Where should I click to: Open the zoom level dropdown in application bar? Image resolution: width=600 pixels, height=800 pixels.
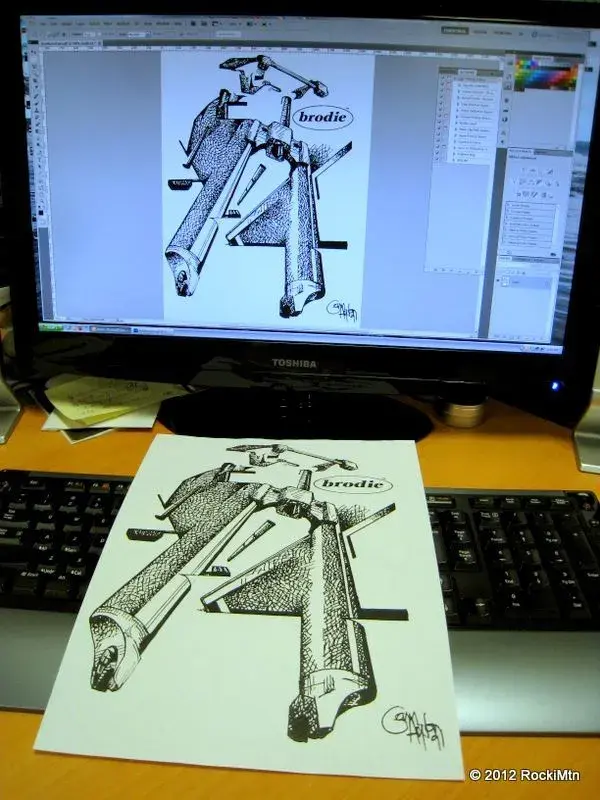pyautogui.click(x=235, y=24)
